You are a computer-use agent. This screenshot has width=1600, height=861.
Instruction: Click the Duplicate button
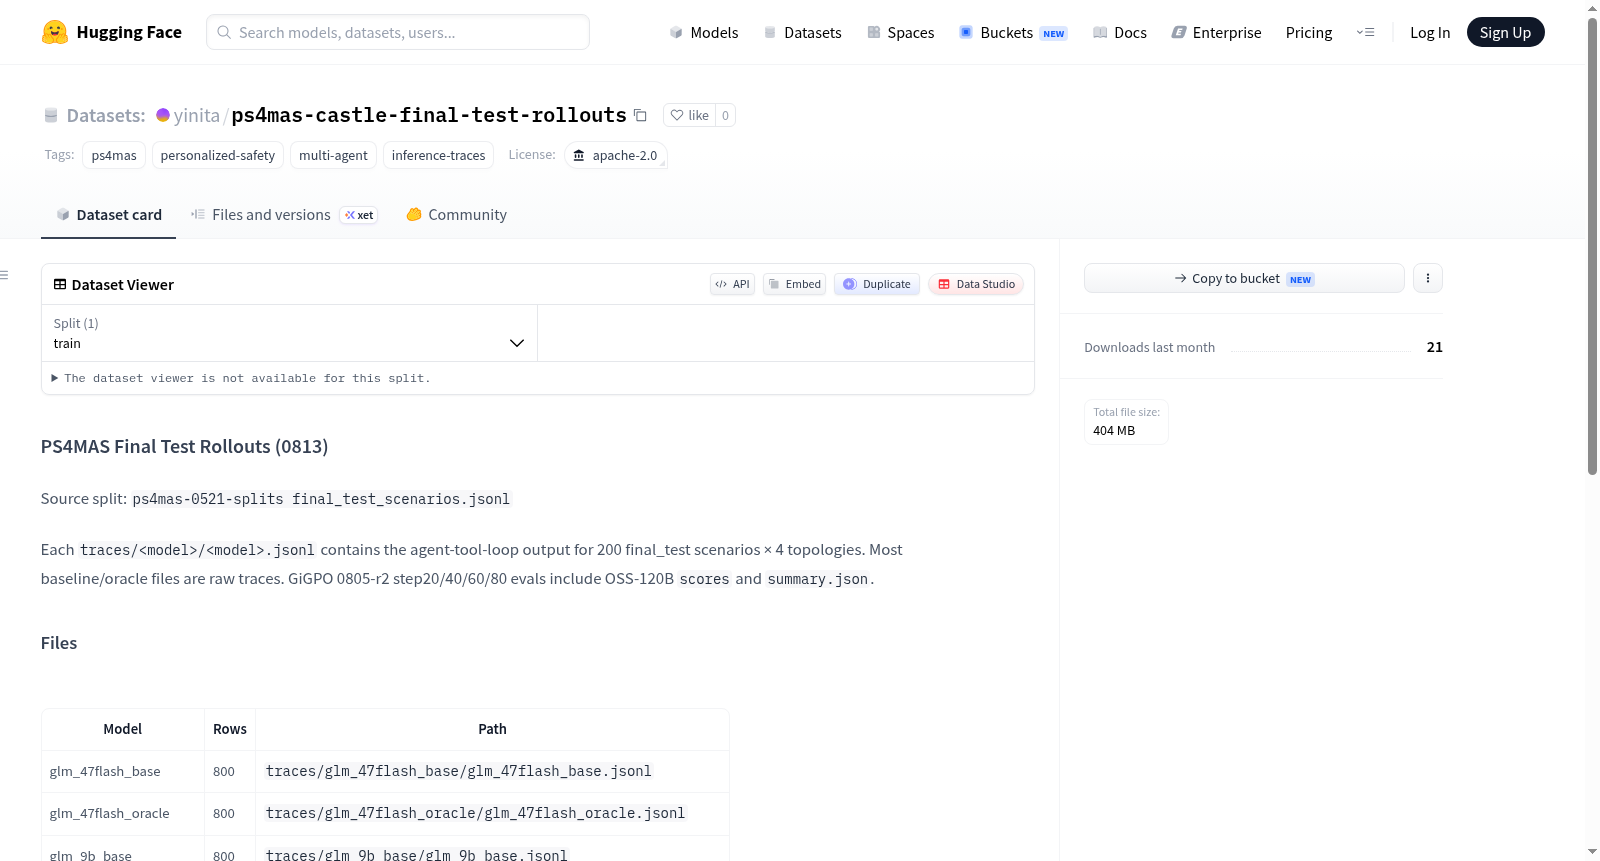(877, 284)
